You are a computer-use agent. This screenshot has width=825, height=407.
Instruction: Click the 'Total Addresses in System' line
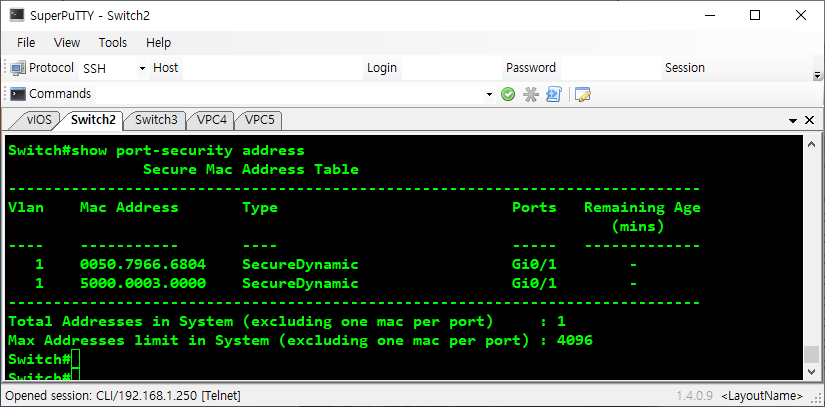[287, 321]
